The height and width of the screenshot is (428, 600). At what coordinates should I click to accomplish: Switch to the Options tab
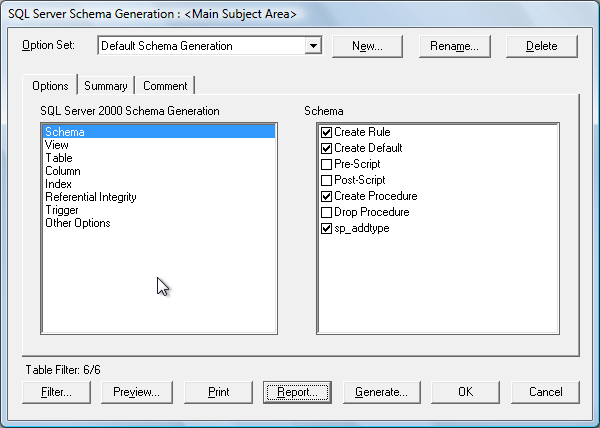click(x=50, y=85)
